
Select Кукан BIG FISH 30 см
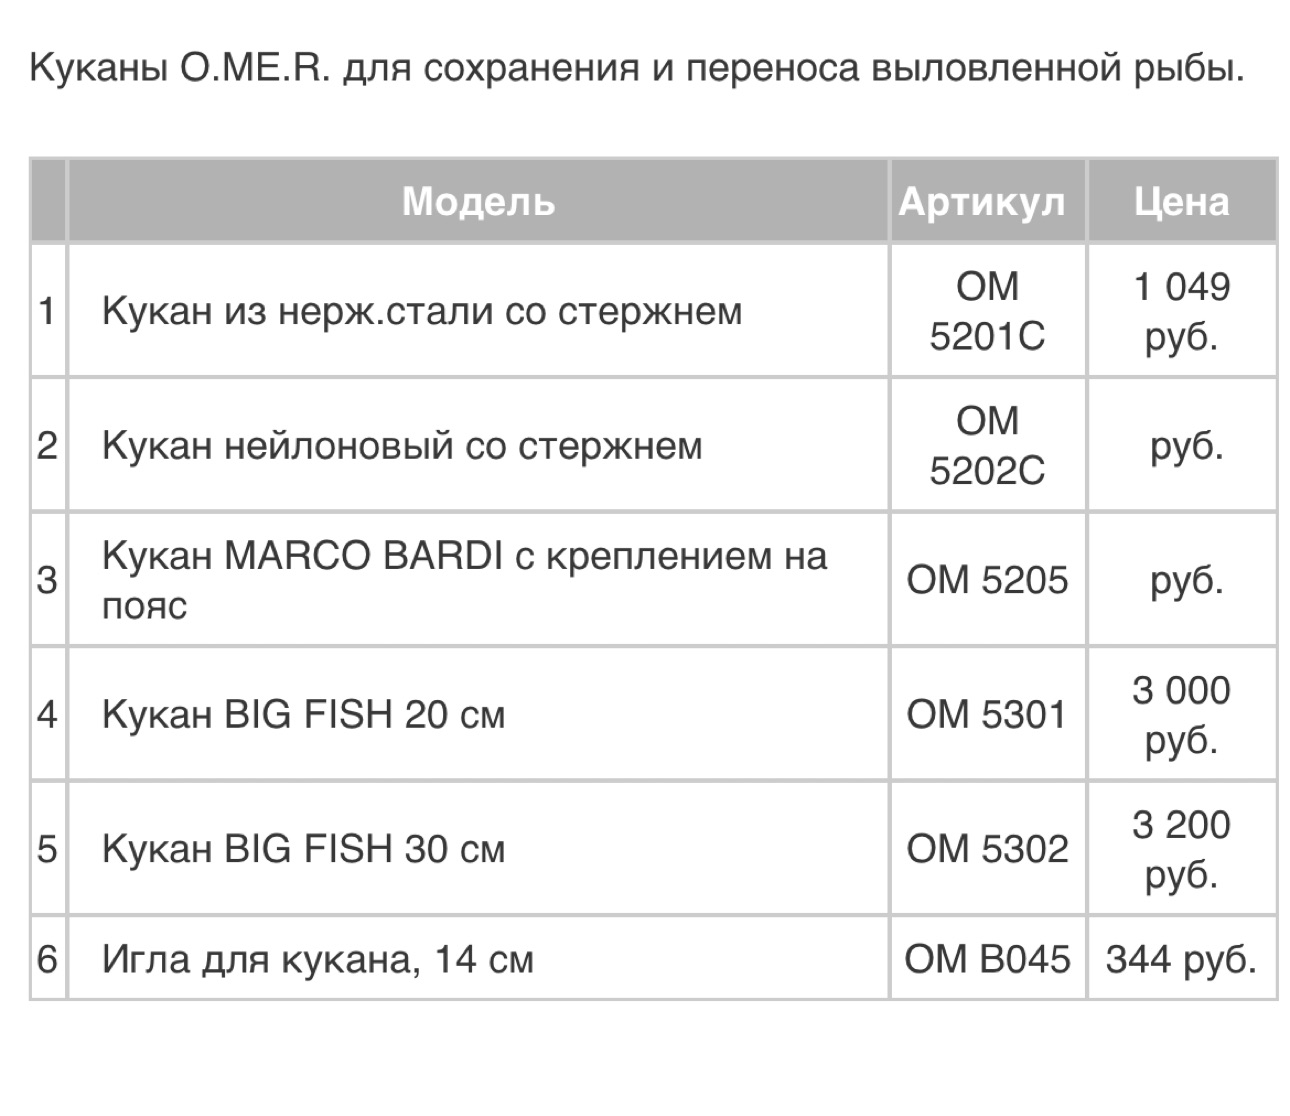303,849
